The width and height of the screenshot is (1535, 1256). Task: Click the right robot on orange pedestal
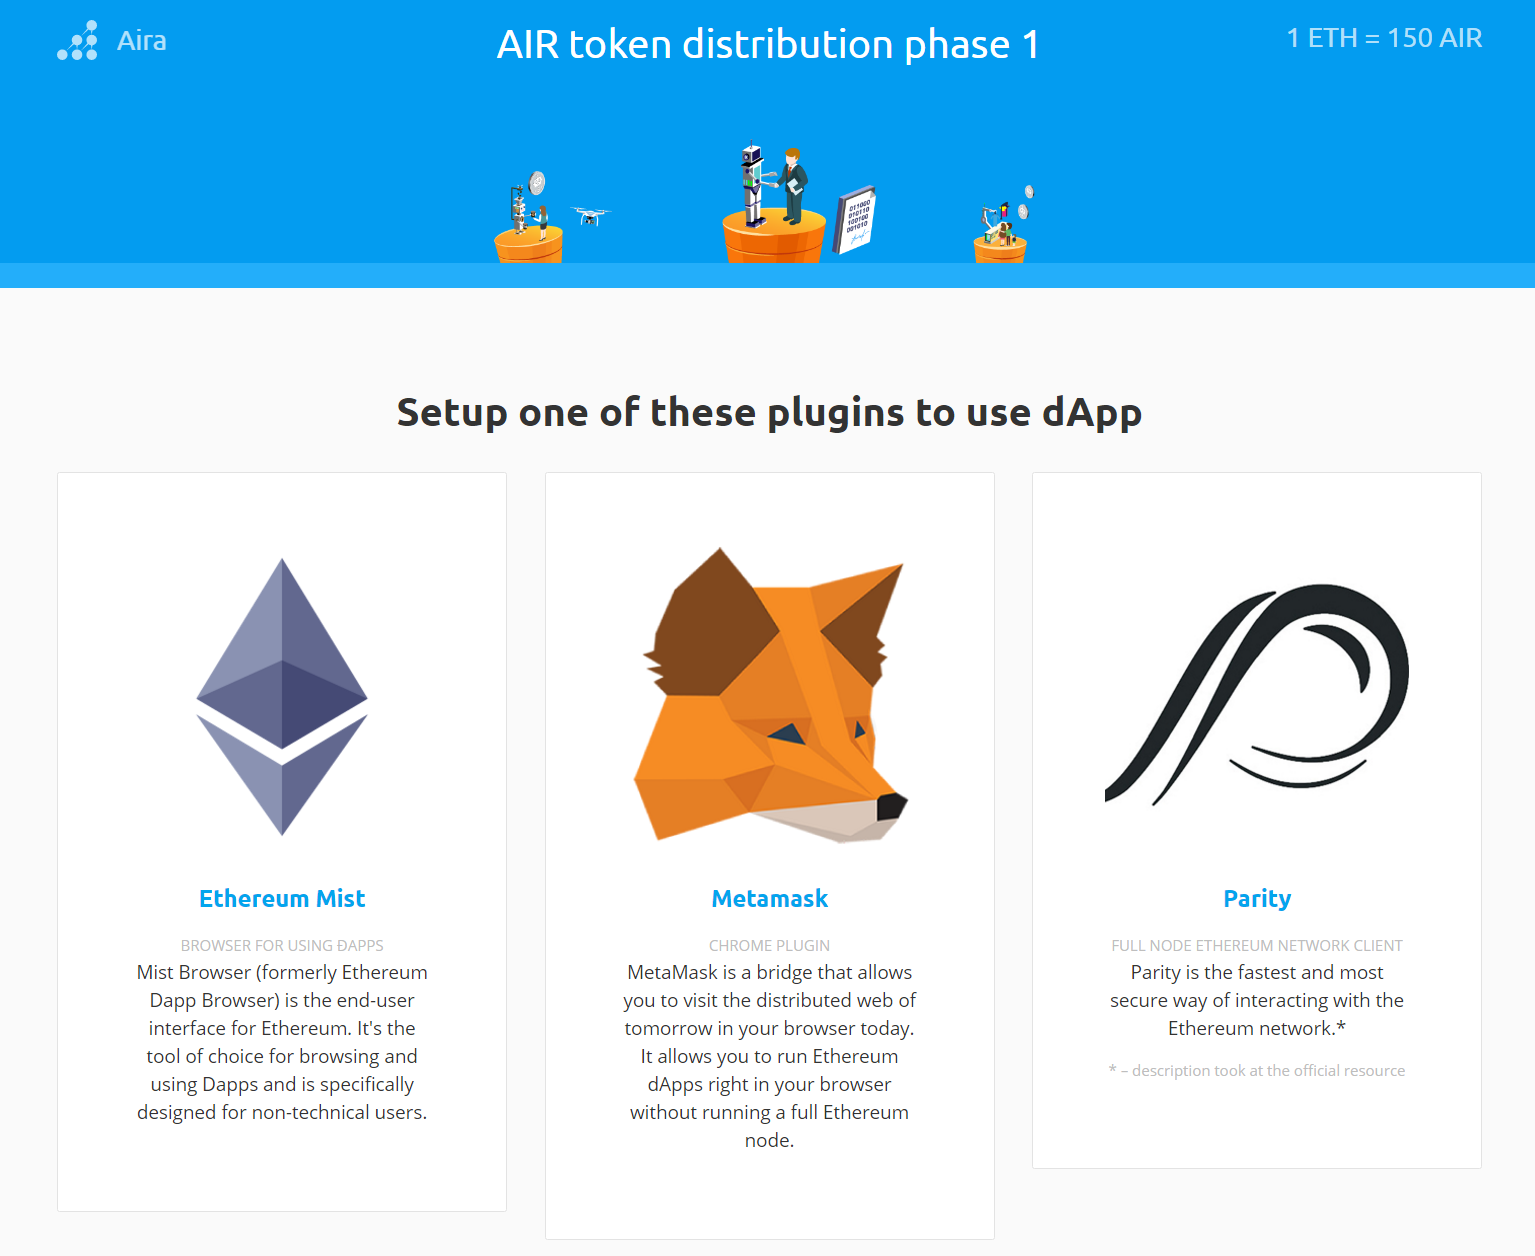click(1002, 224)
